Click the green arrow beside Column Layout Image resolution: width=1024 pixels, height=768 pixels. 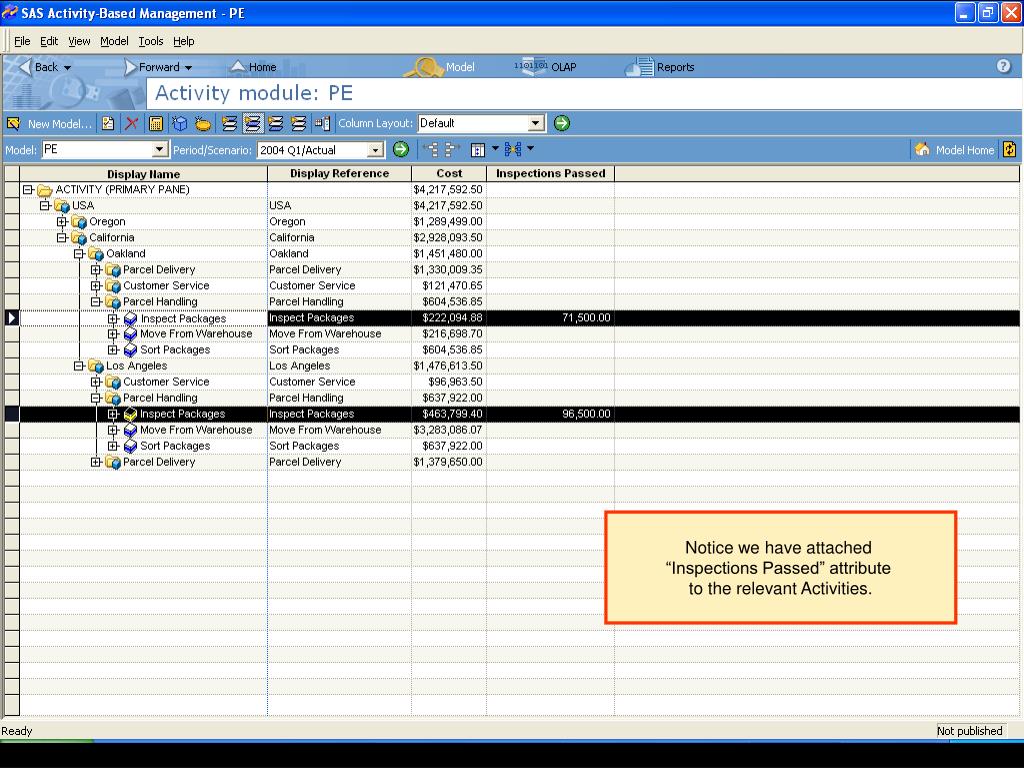(562, 123)
